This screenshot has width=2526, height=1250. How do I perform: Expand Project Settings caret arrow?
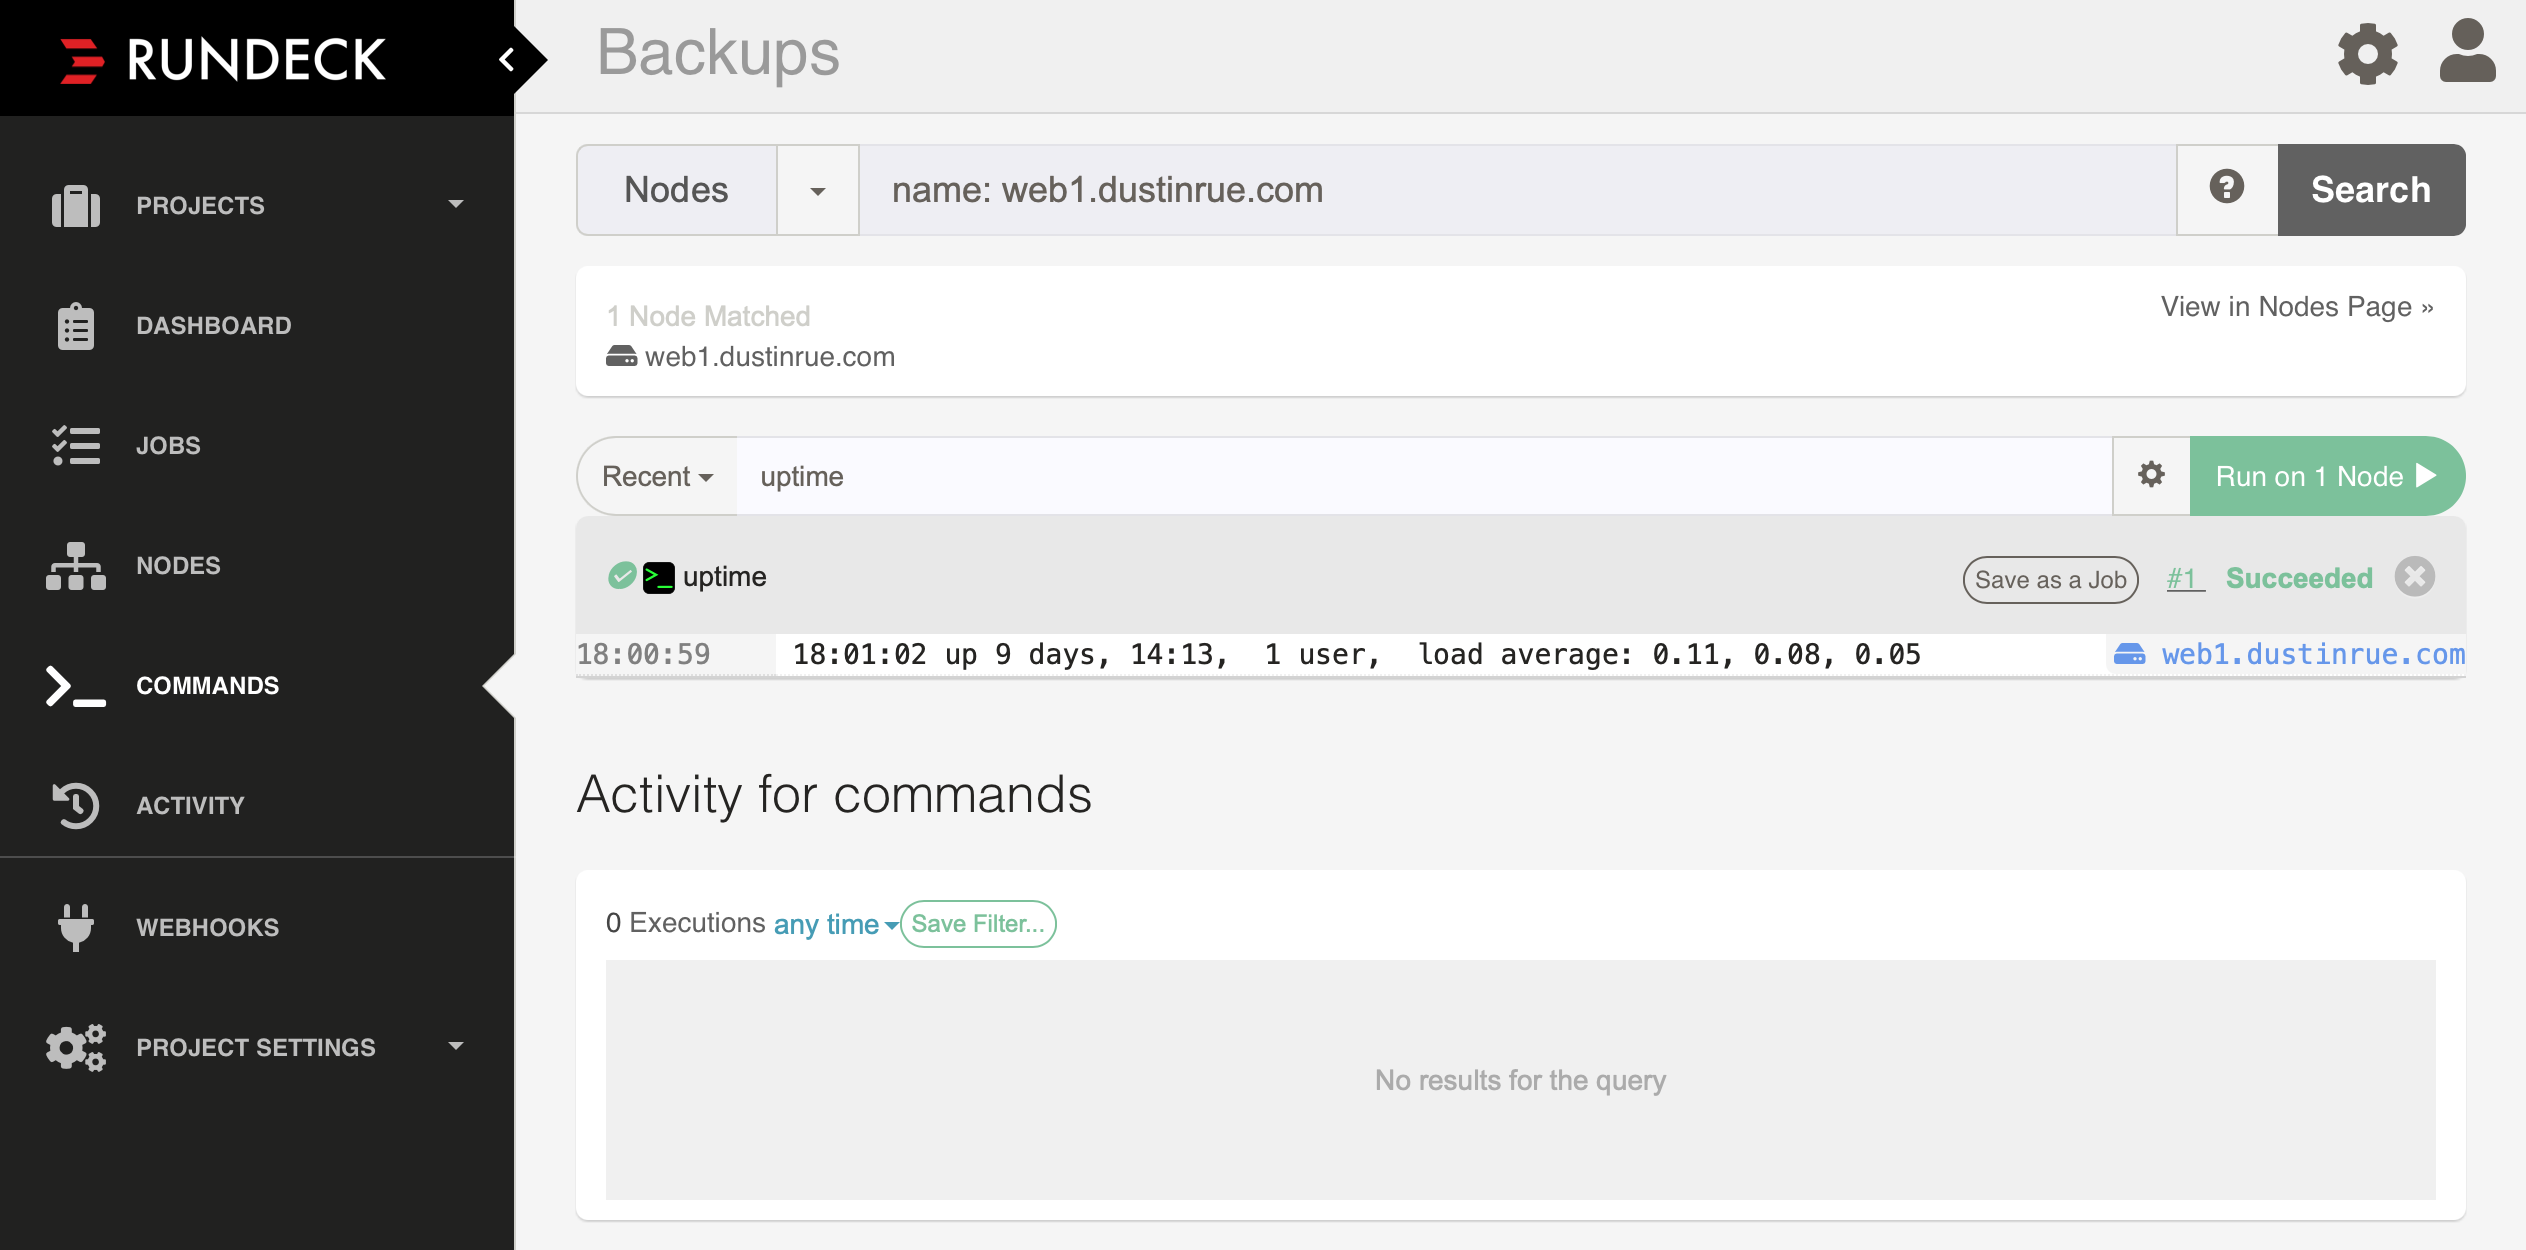pos(456,1047)
